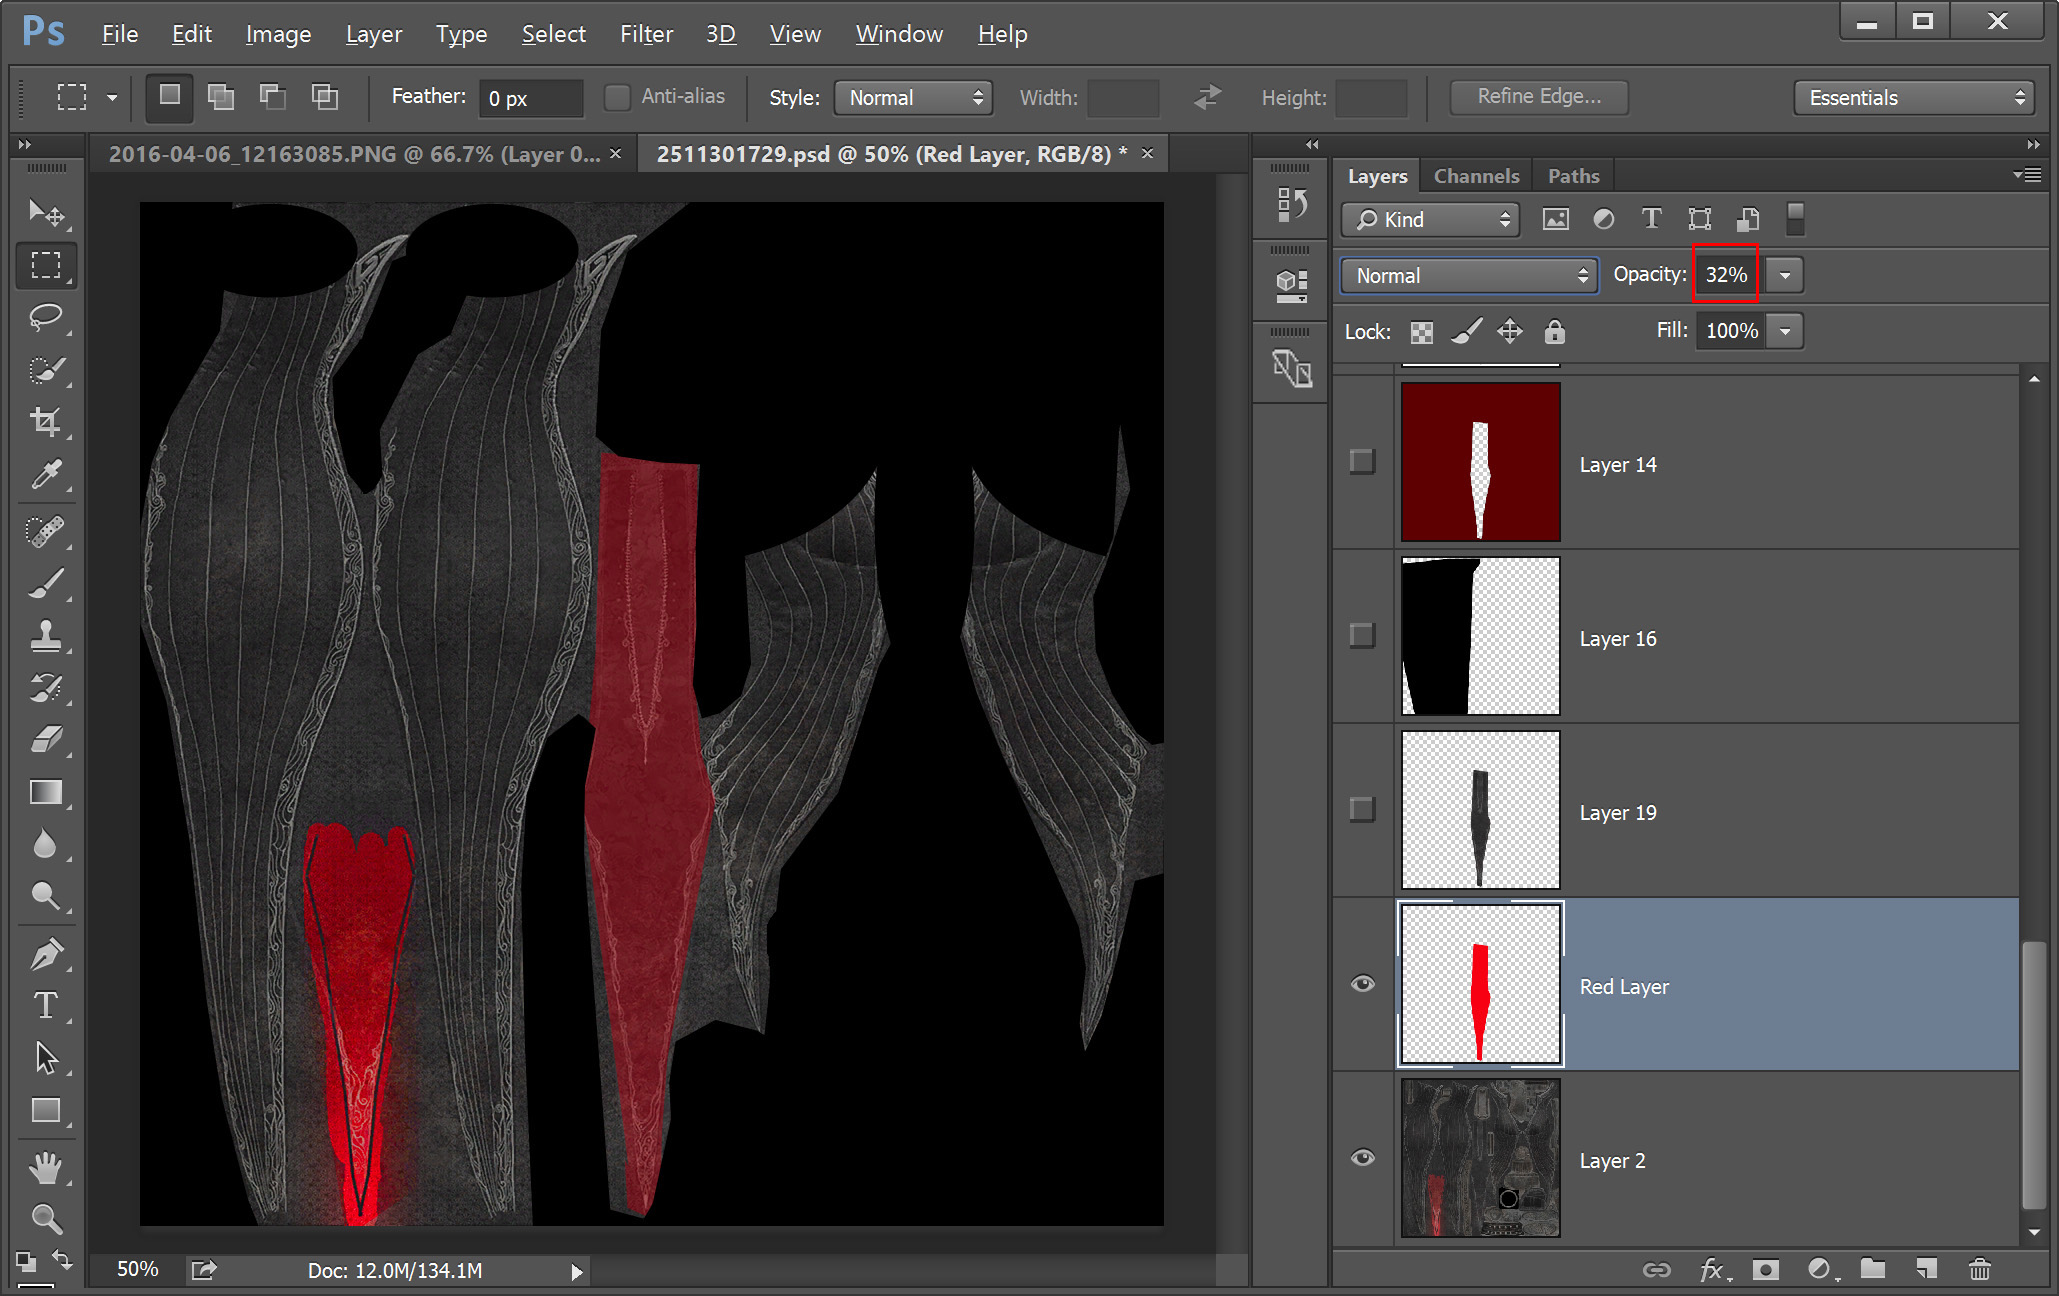2059x1296 pixels.
Task: Open the blend mode Normal dropdown
Action: [1468, 275]
